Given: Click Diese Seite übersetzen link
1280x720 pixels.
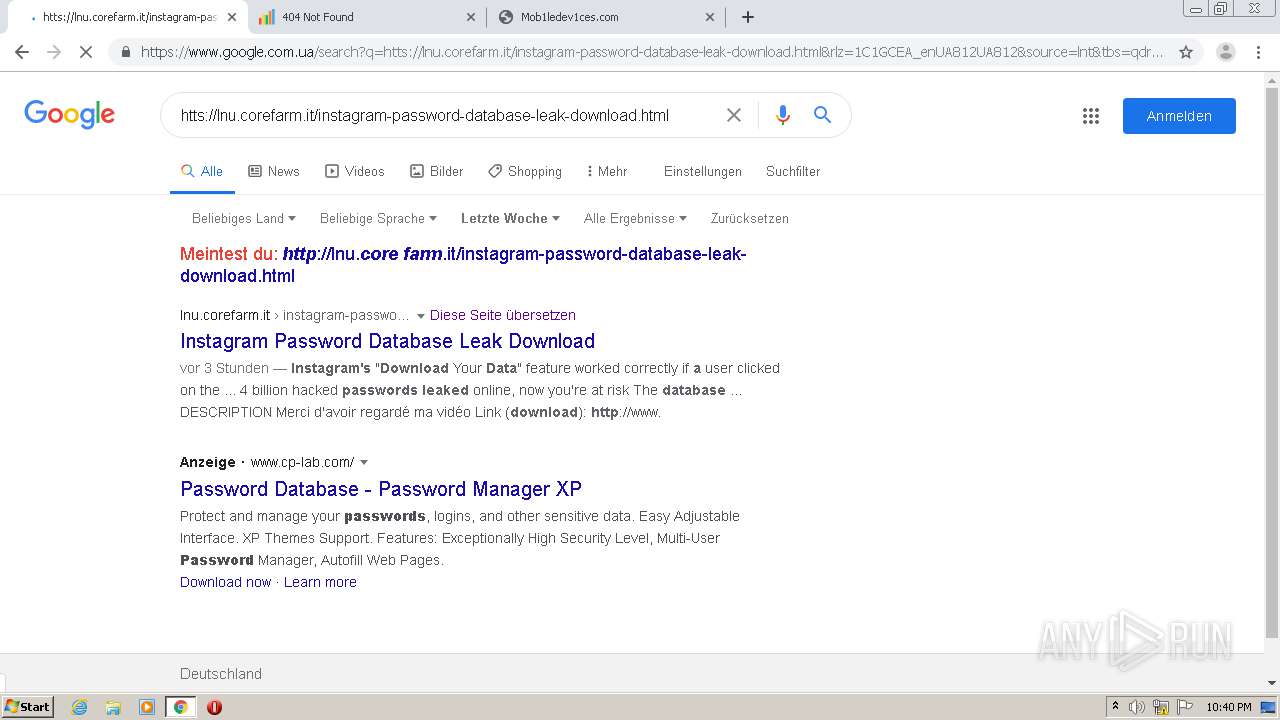Looking at the screenshot, I should click(503, 315).
